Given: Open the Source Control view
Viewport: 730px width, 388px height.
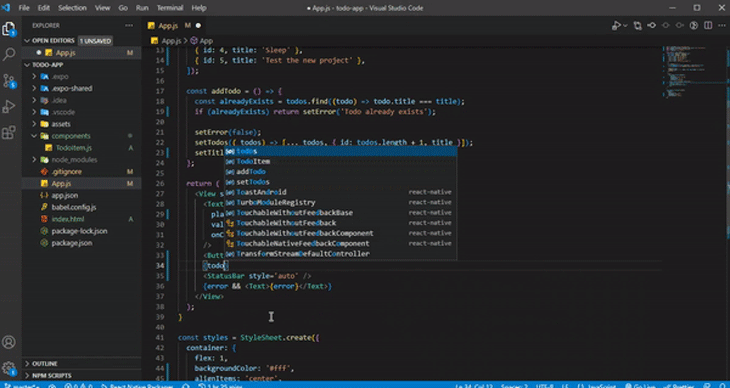Looking at the screenshot, I should (9, 81).
